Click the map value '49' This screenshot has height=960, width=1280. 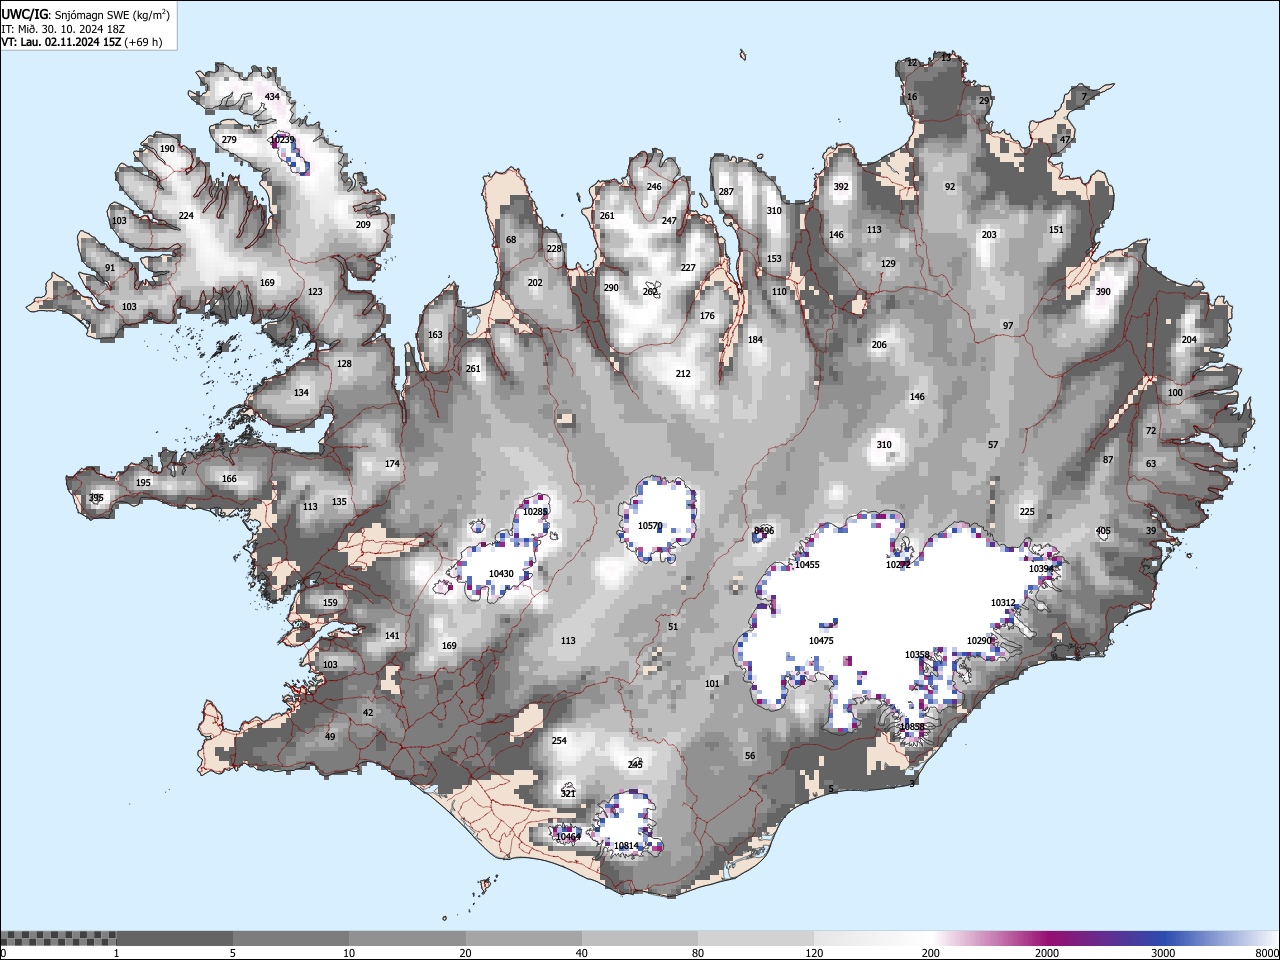pos(330,737)
